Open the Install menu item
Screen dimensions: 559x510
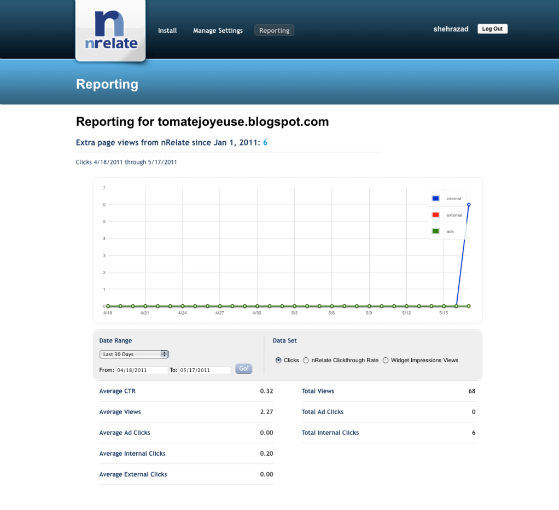point(167,31)
